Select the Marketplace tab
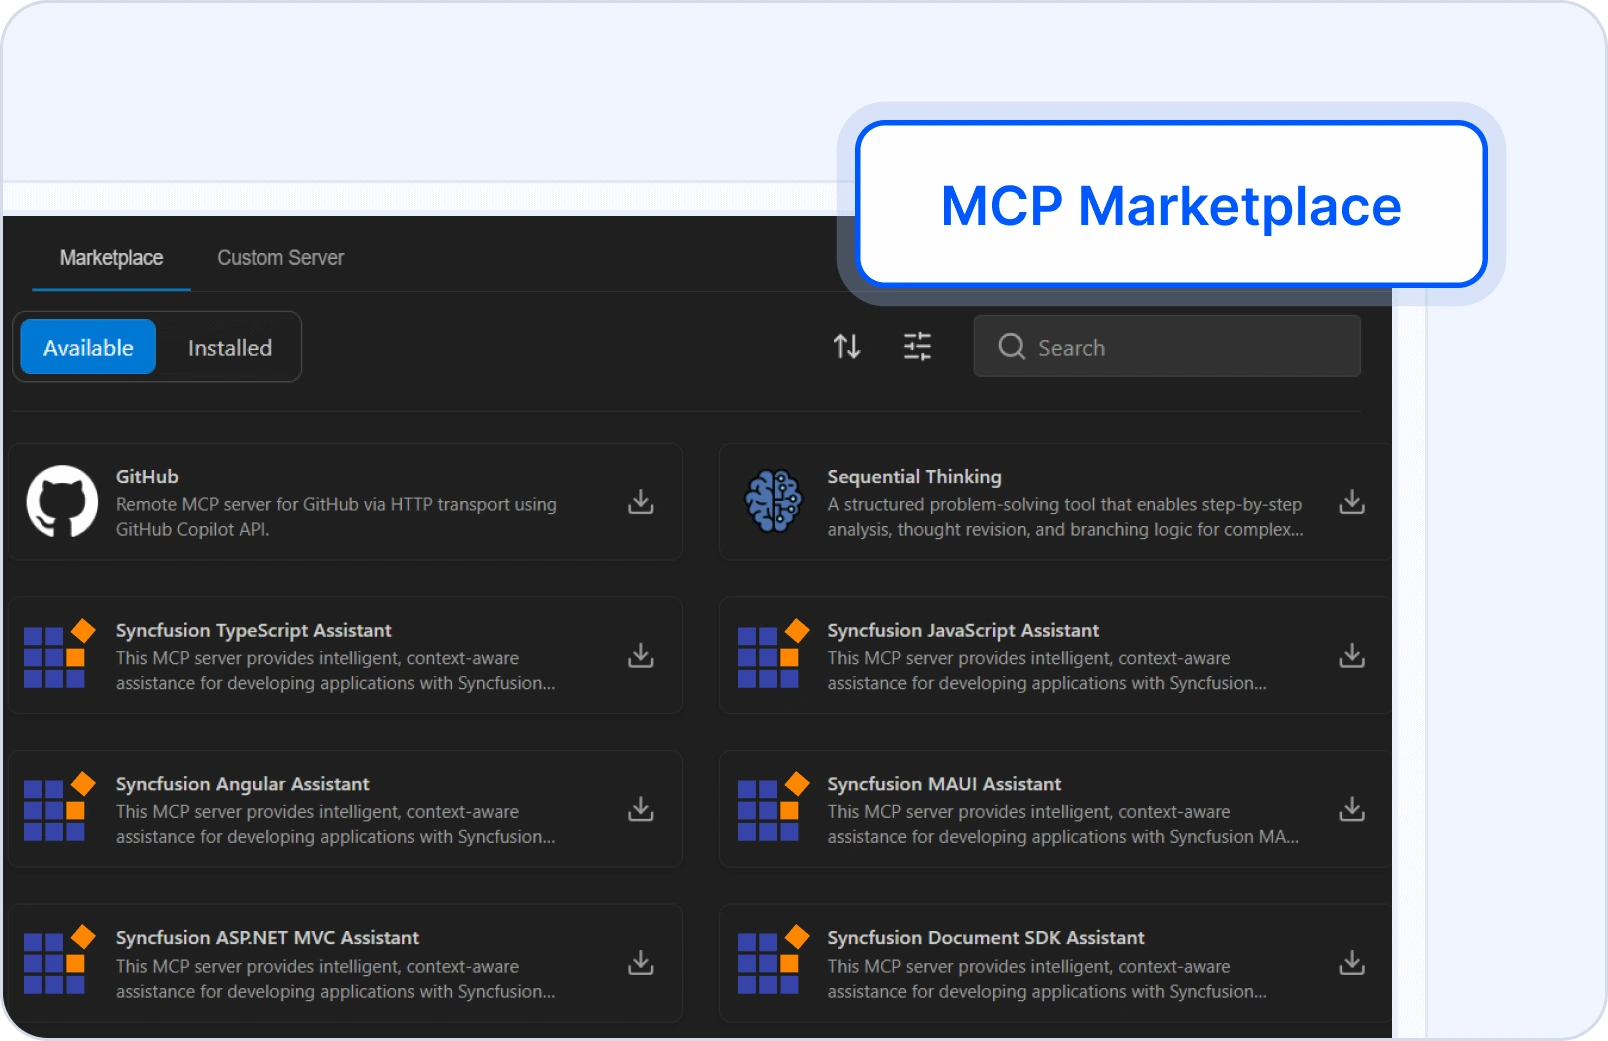Image resolution: width=1608 pixels, height=1041 pixels. tap(111, 257)
